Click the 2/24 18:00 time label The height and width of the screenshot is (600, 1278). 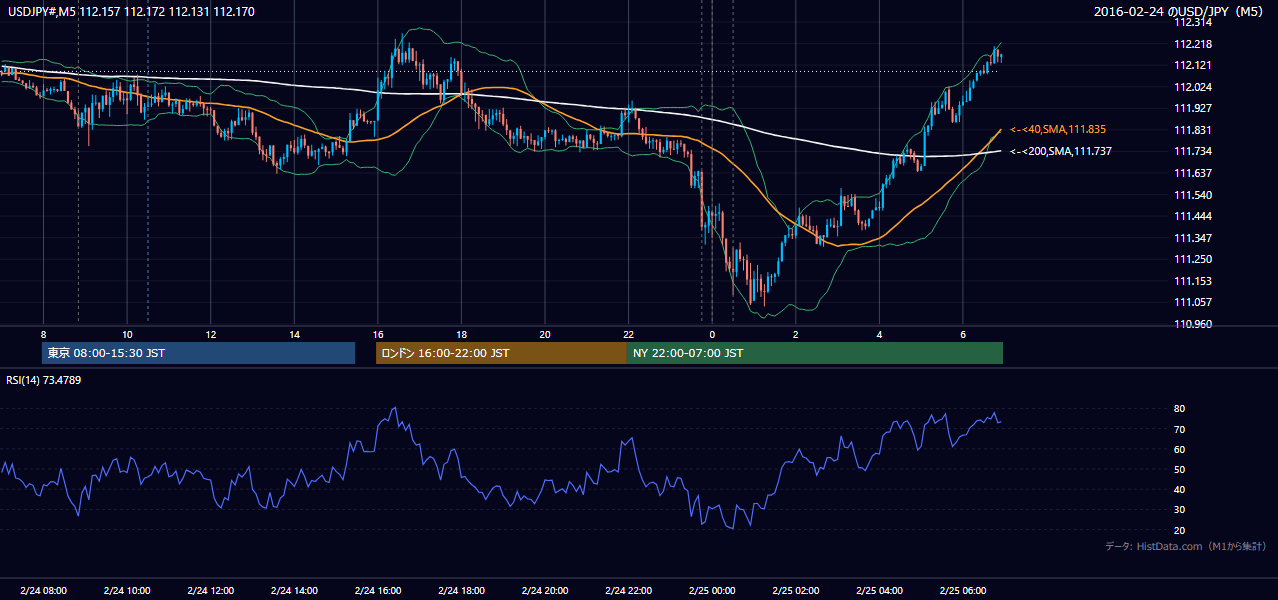(x=461, y=591)
